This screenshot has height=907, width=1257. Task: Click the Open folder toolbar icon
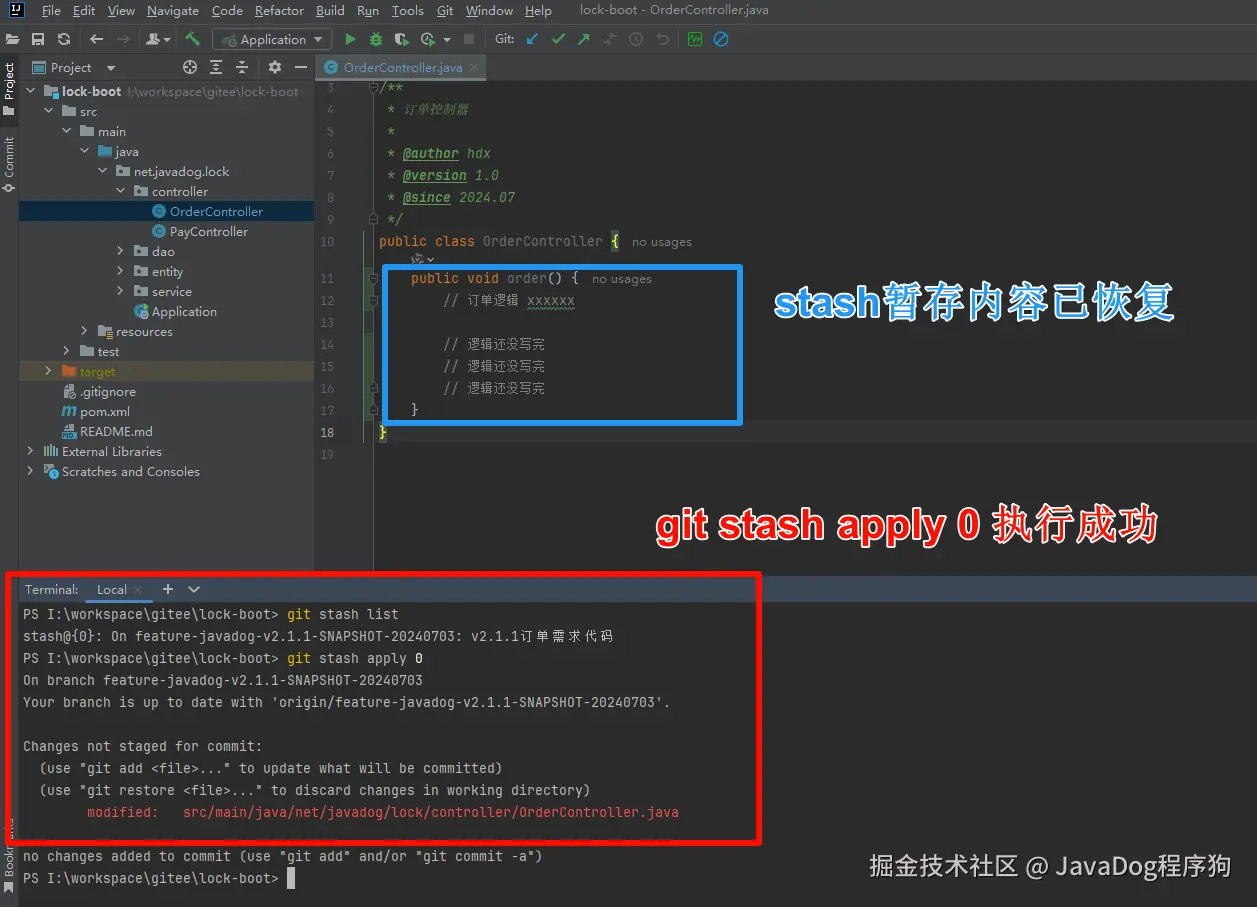(13, 39)
